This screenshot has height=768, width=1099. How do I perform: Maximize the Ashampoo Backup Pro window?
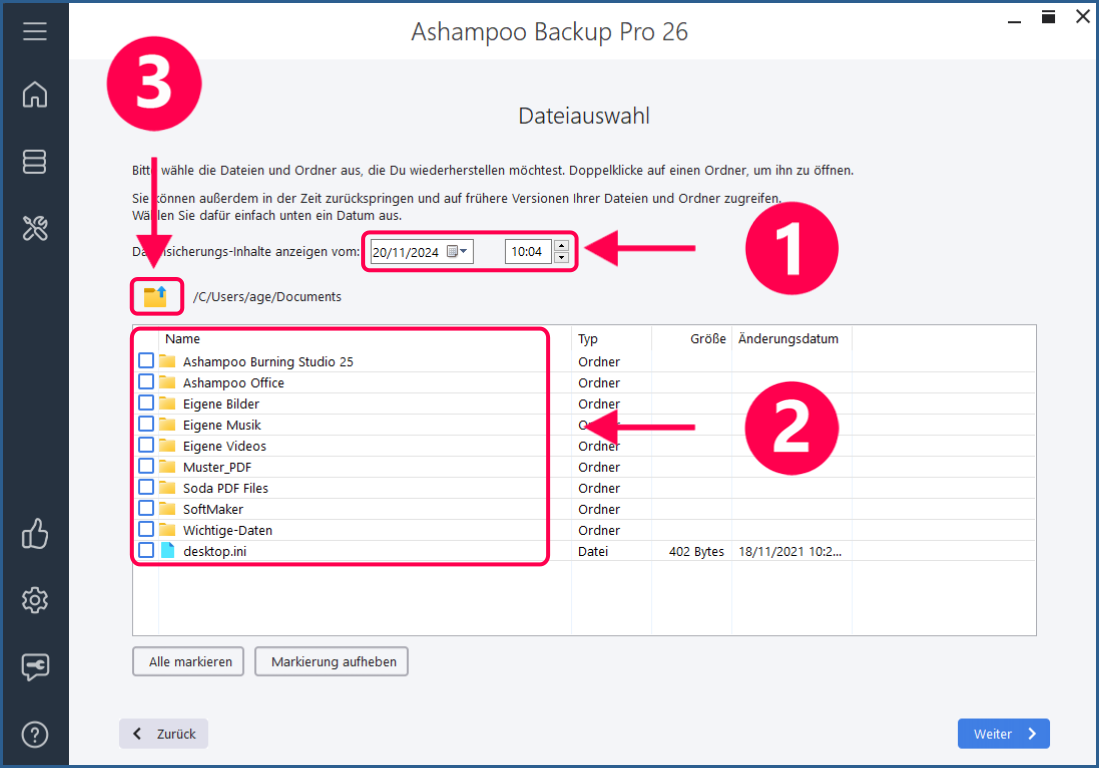(1049, 17)
